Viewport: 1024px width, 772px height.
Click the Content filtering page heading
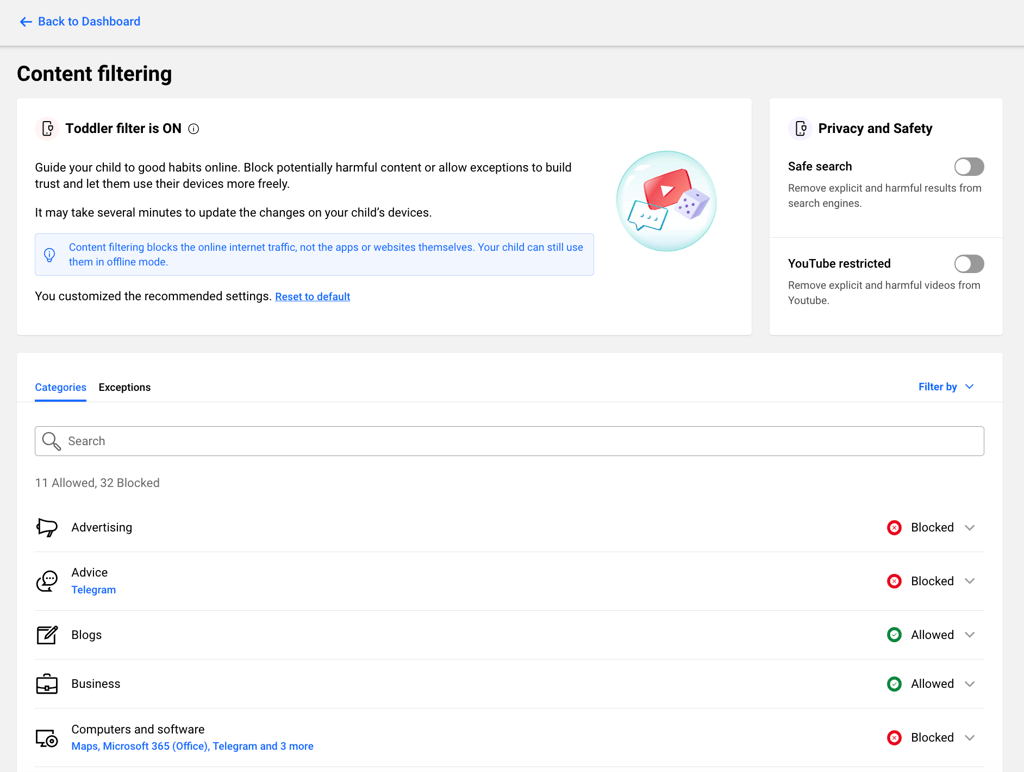95,74
